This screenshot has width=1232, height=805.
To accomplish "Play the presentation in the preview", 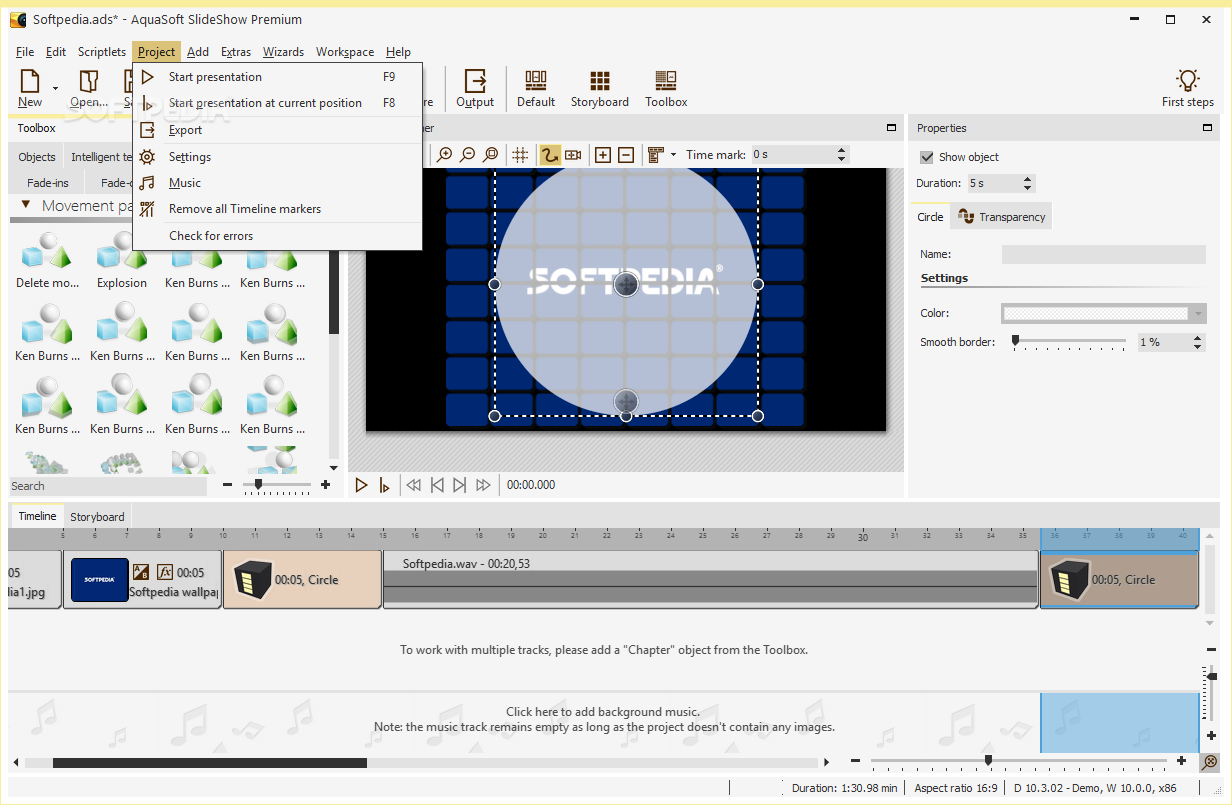I will tap(362, 485).
